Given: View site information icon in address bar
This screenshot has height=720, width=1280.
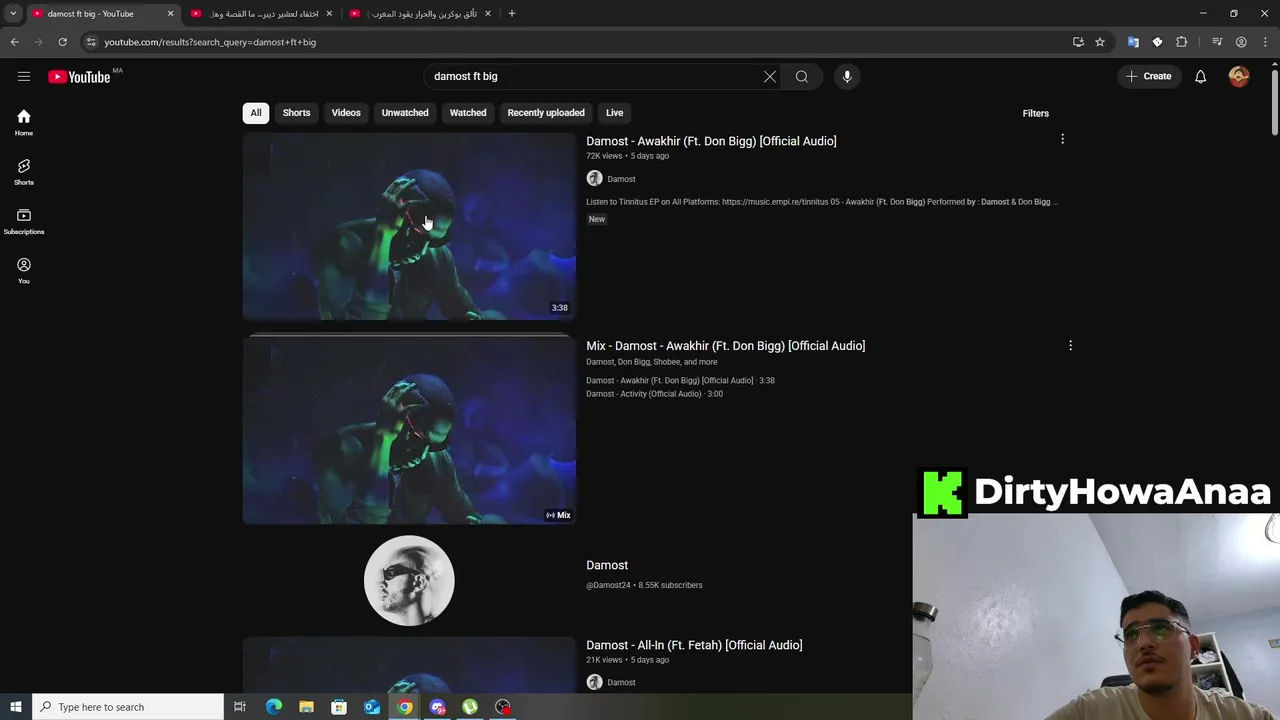Looking at the screenshot, I should pos(91,42).
